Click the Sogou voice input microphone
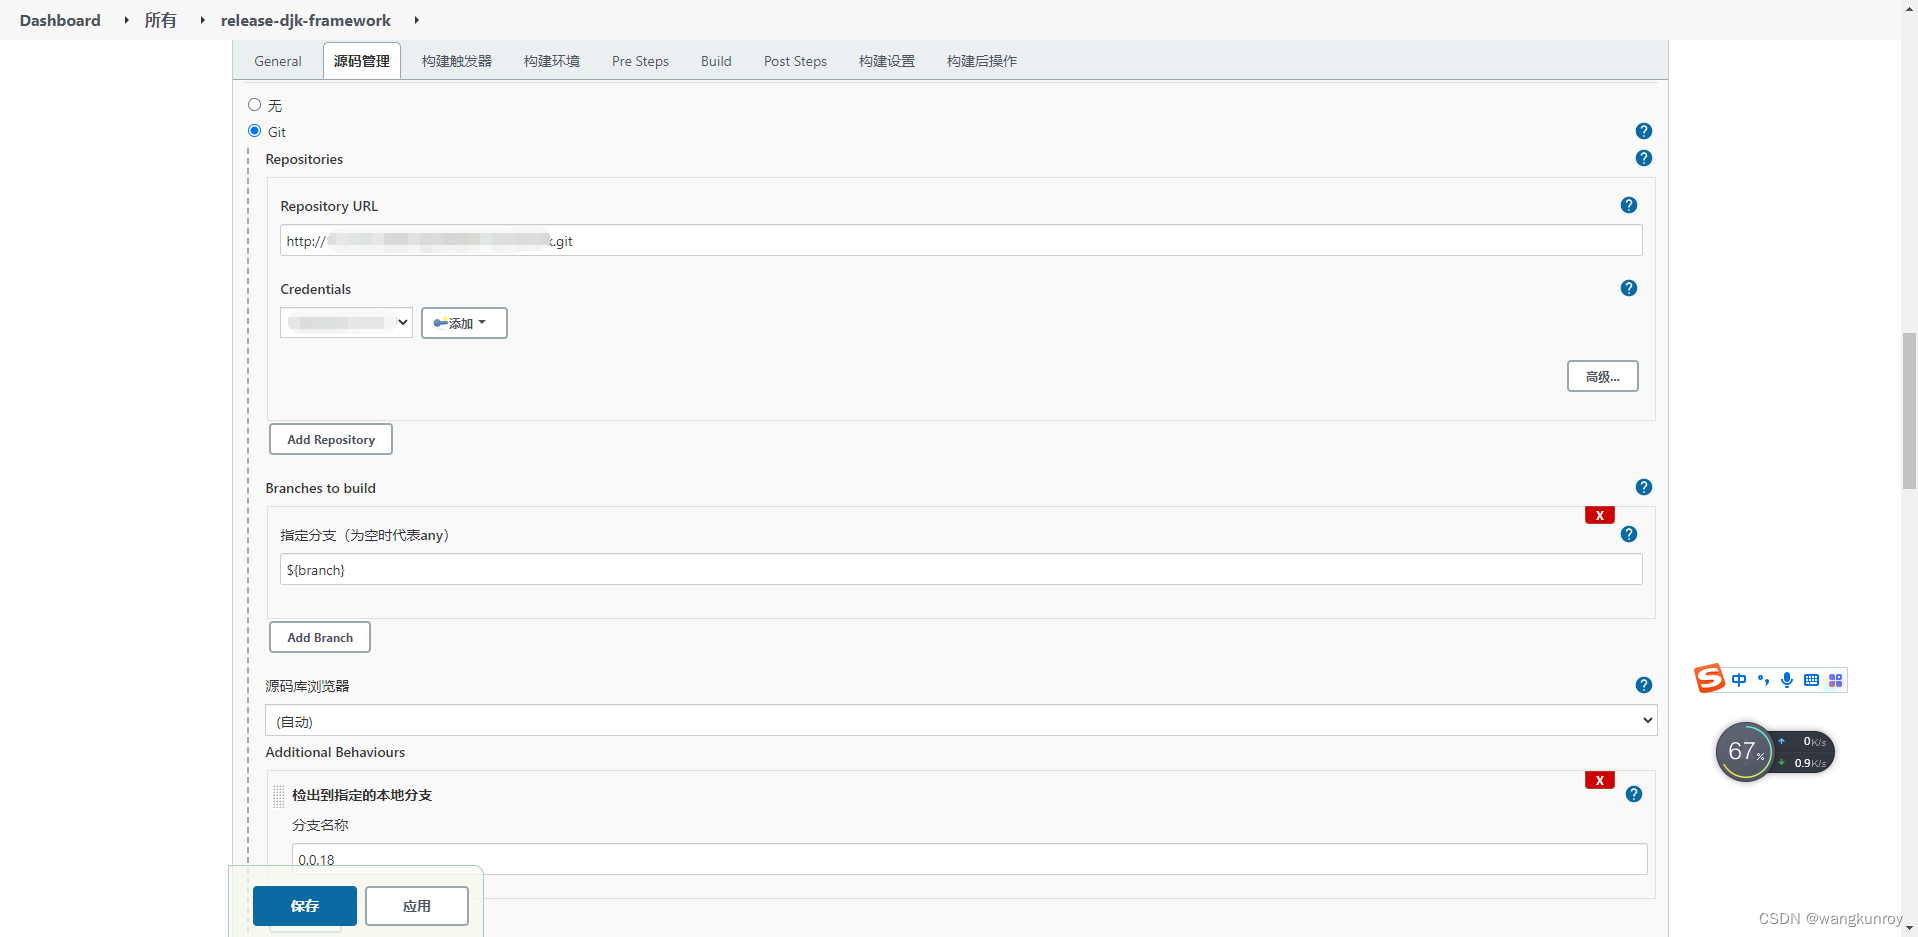1918x937 pixels. (x=1787, y=680)
